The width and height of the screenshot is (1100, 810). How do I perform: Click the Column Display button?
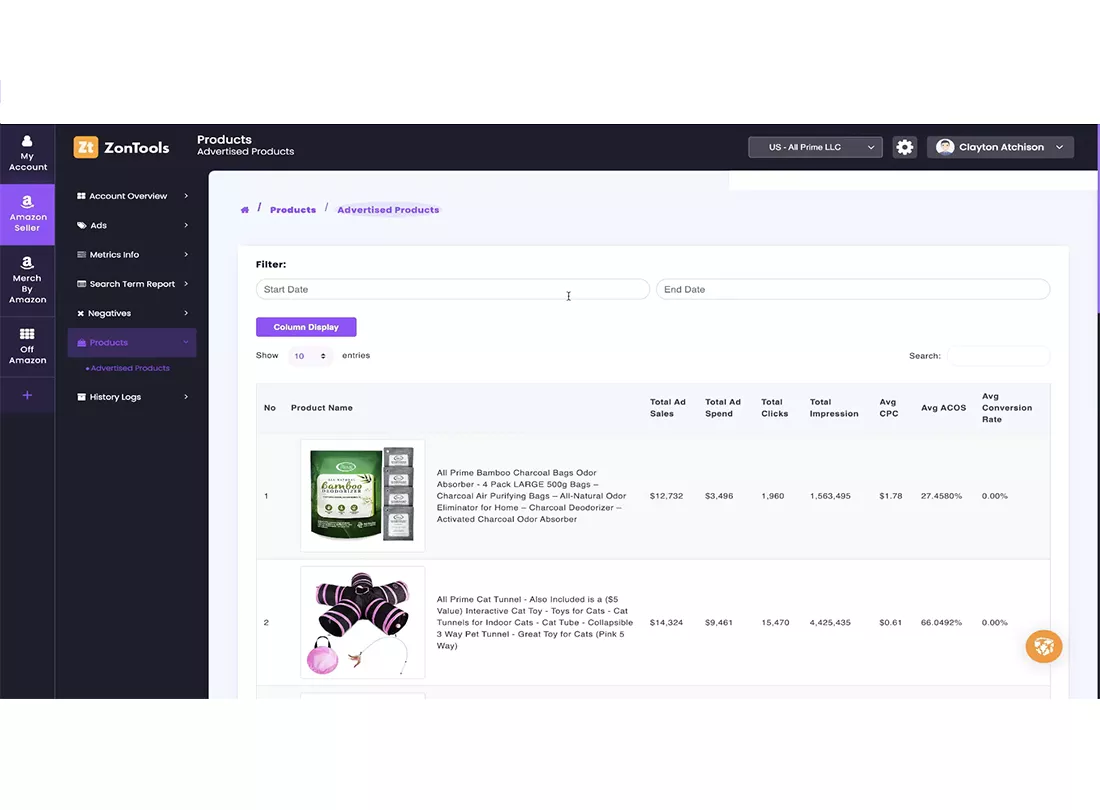(x=306, y=327)
